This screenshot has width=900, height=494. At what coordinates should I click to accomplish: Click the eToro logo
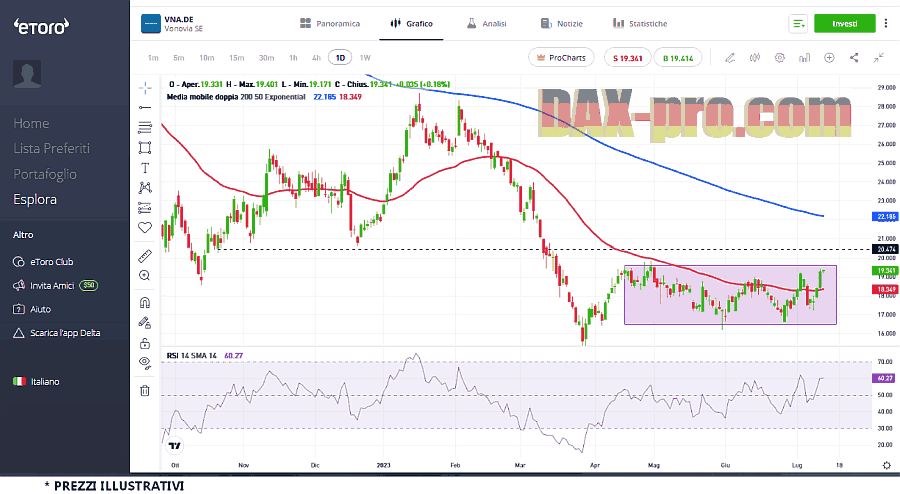pos(41,26)
